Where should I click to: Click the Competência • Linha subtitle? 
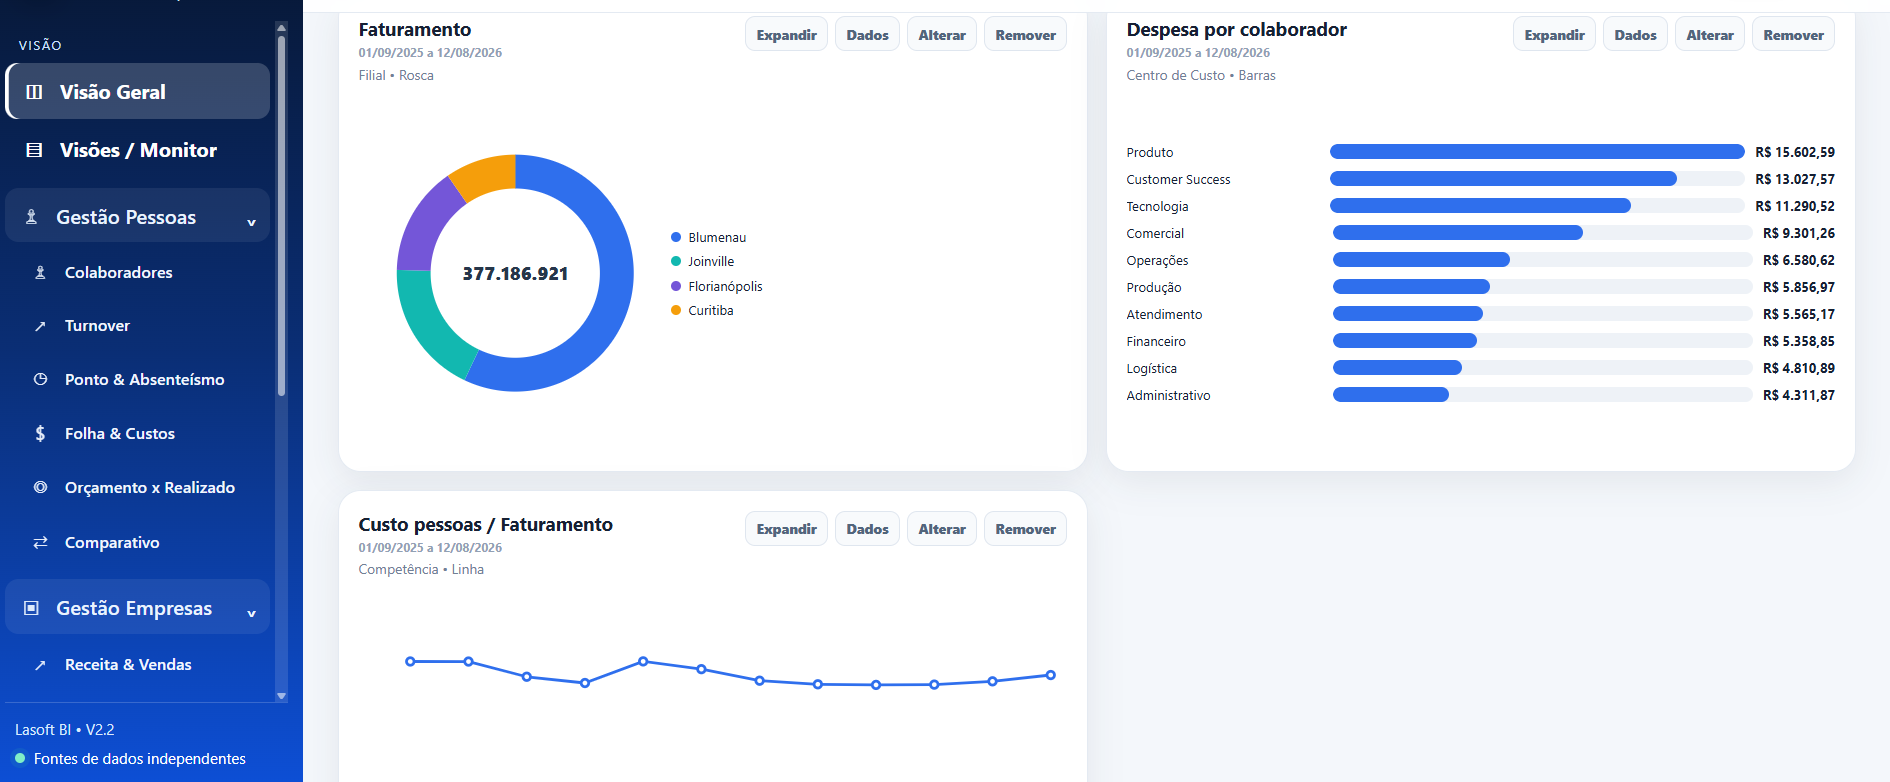[421, 569]
